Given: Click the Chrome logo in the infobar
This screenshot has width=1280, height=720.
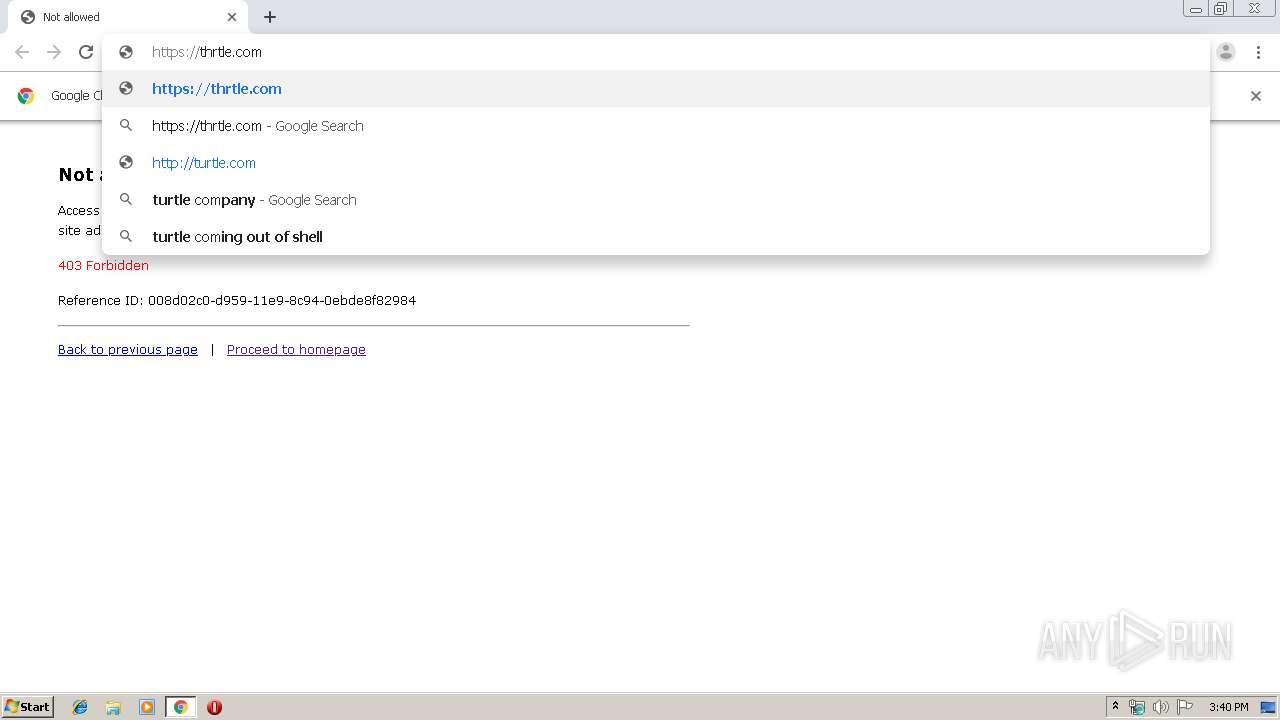Looking at the screenshot, I should (x=26, y=96).
